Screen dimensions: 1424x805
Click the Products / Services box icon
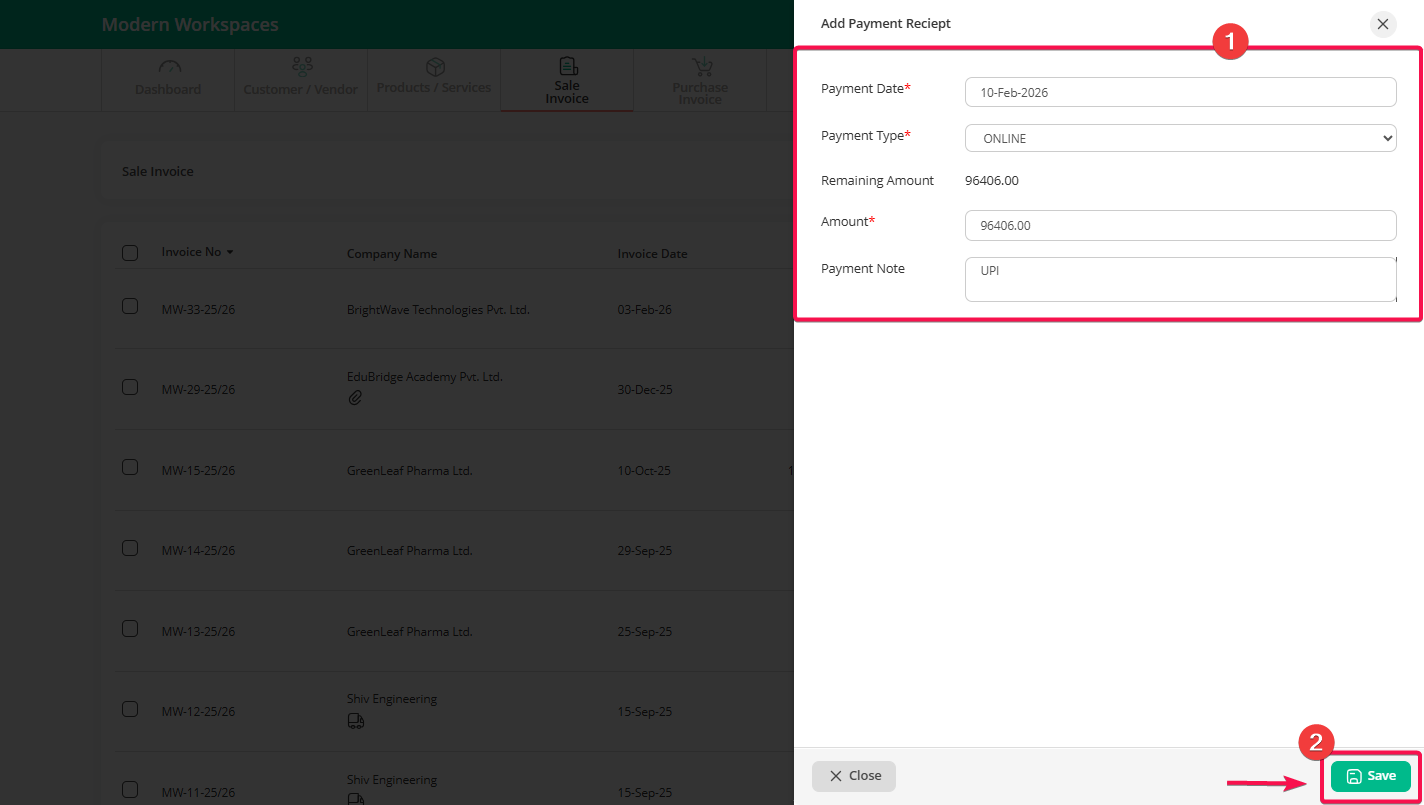coord(434,67)
